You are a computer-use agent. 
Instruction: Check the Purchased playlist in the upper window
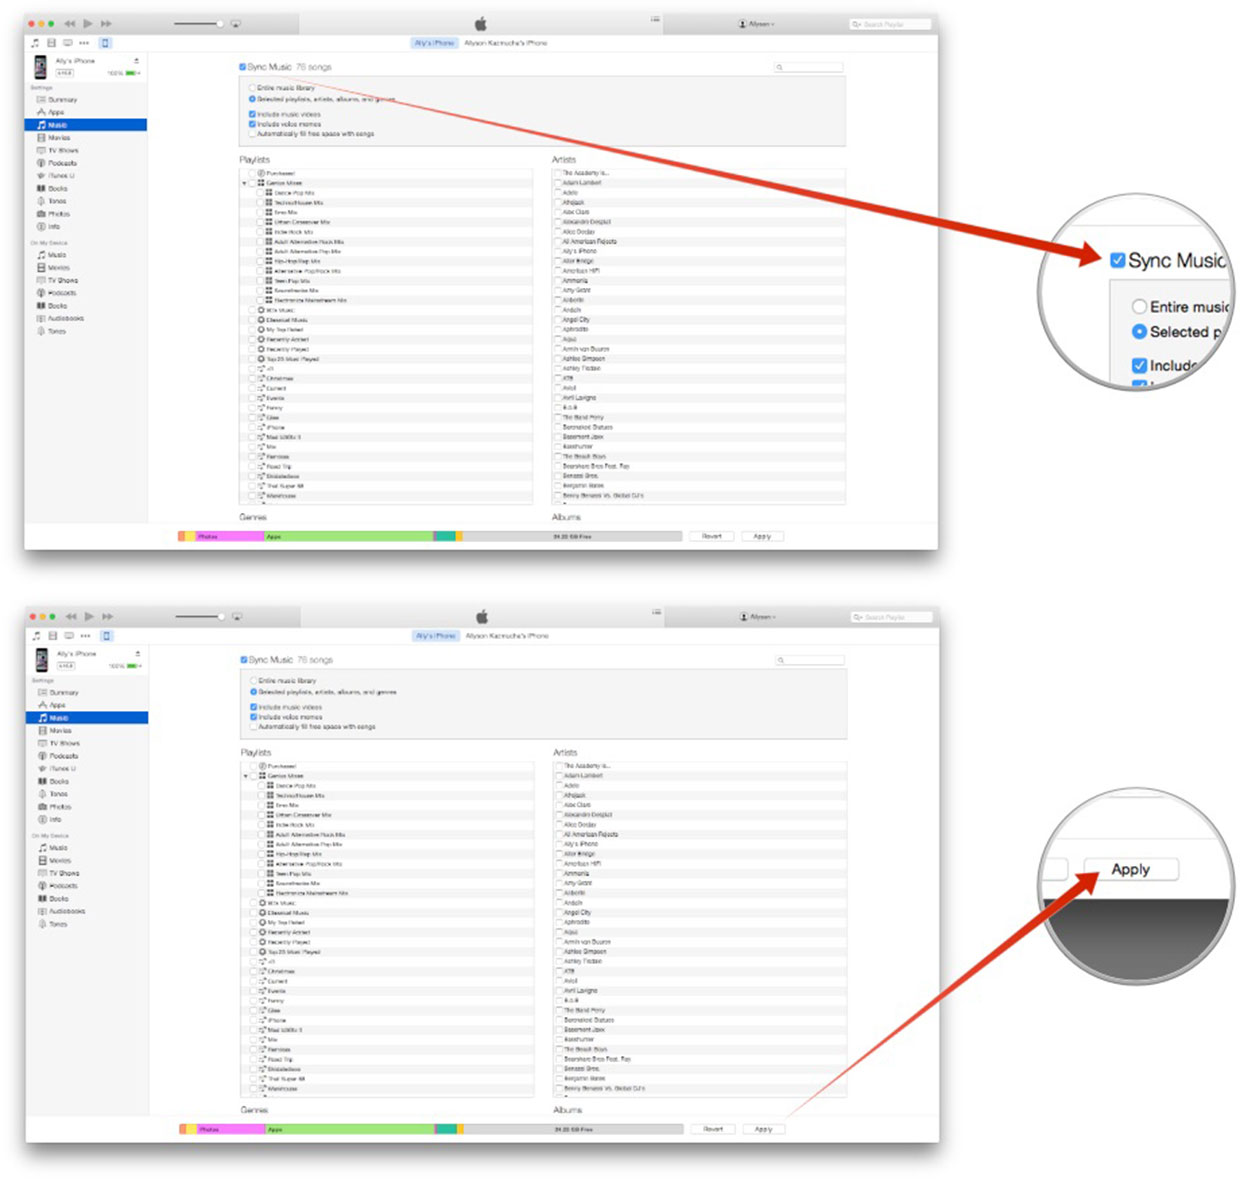click(x=254, y=173)
